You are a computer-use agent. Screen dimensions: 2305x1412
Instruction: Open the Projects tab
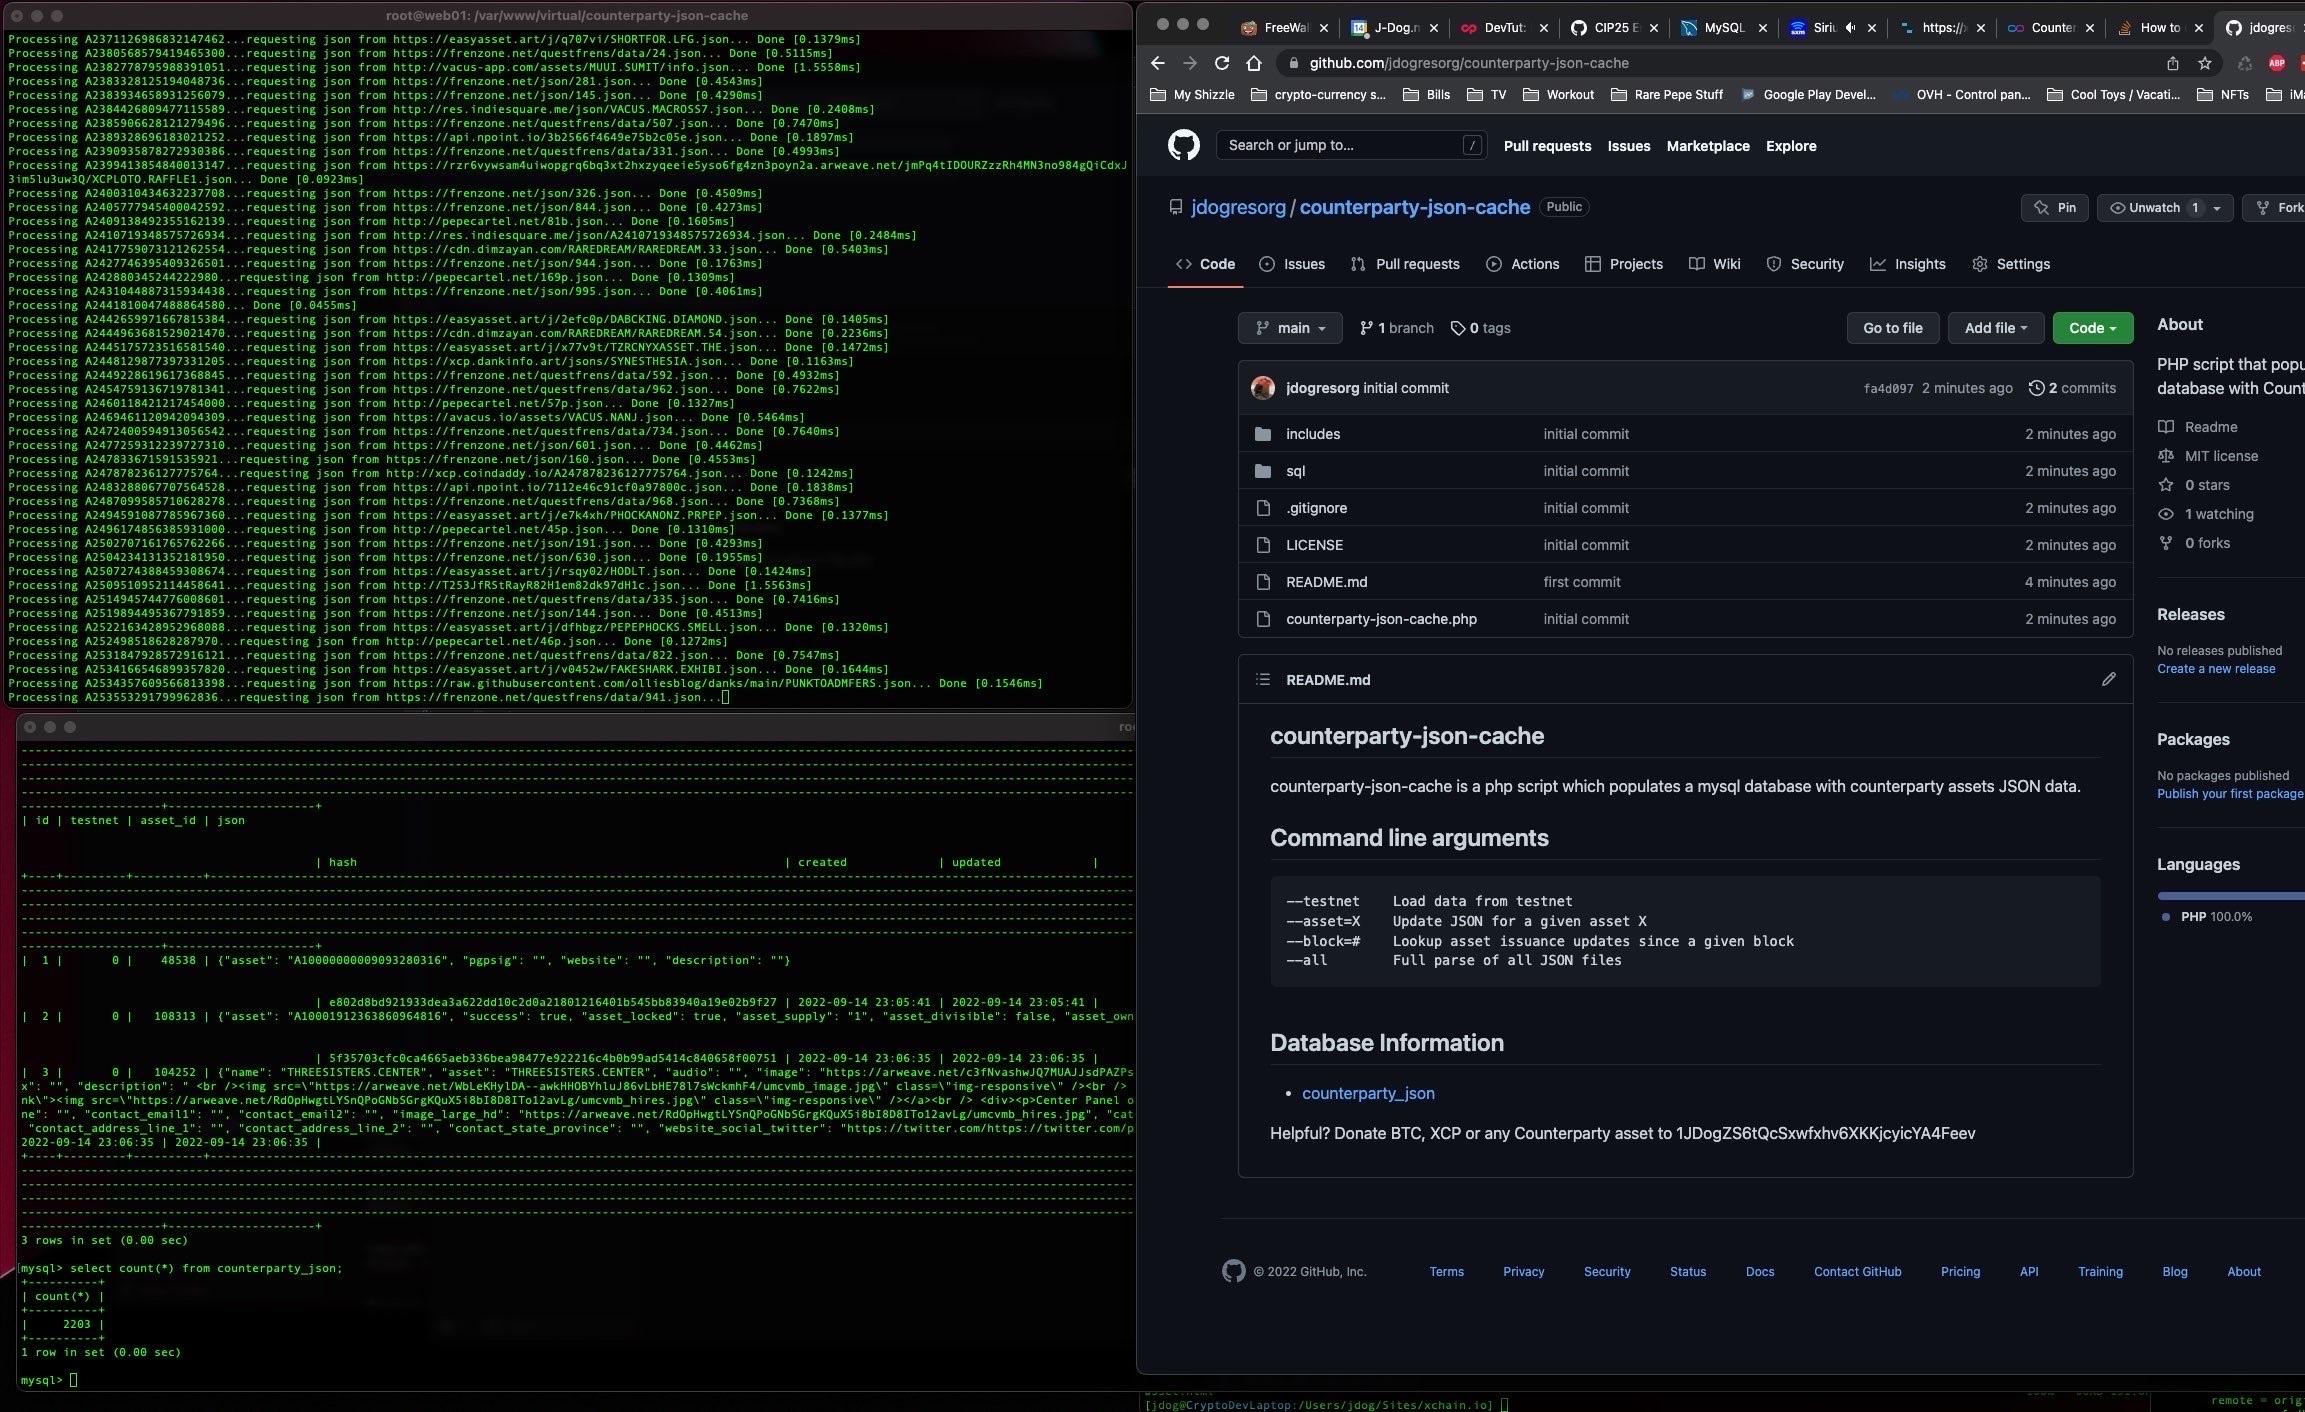point(1623,264)
